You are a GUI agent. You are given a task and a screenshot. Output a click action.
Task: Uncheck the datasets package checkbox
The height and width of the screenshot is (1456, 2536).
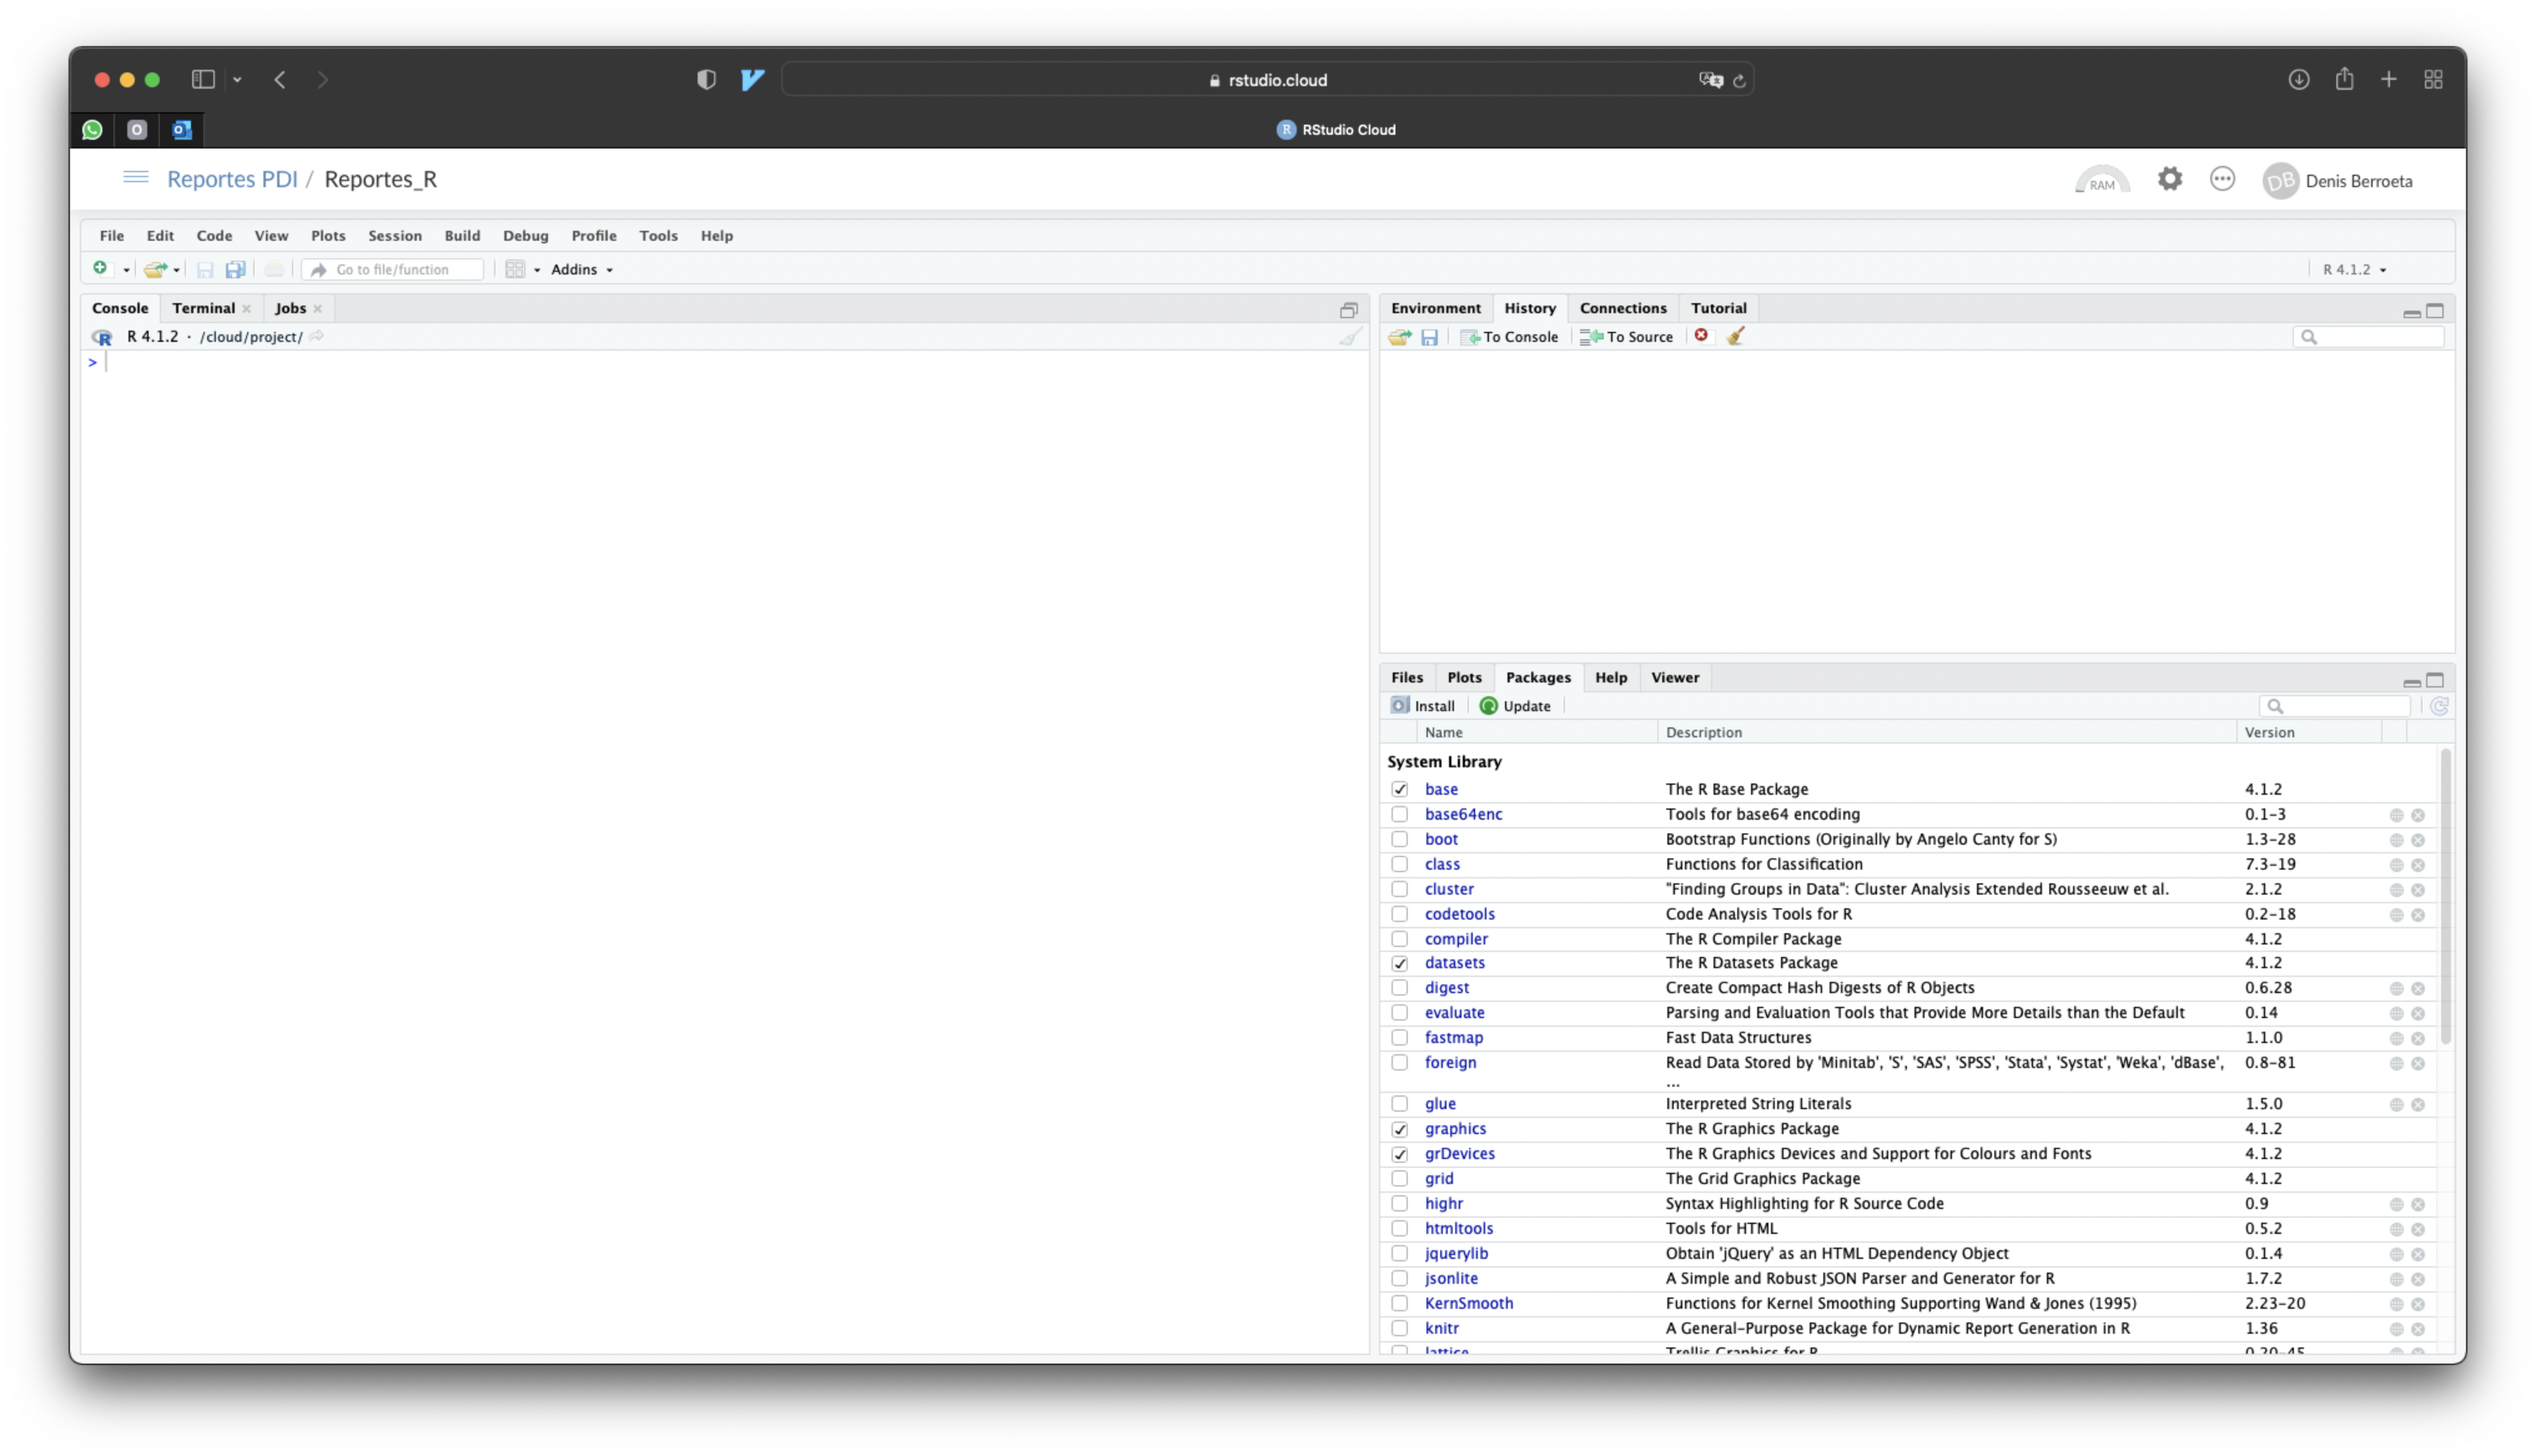(x=1399, y=963)
